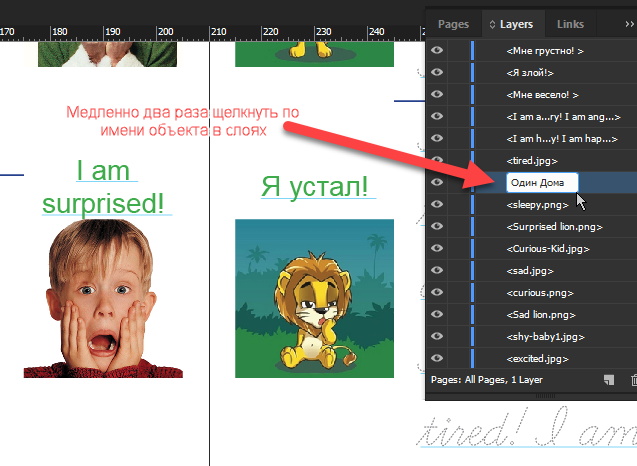Select the <excited.jpg> layer item
The image size is (637, 466).
pyautogui.click(x=537, y=358)
